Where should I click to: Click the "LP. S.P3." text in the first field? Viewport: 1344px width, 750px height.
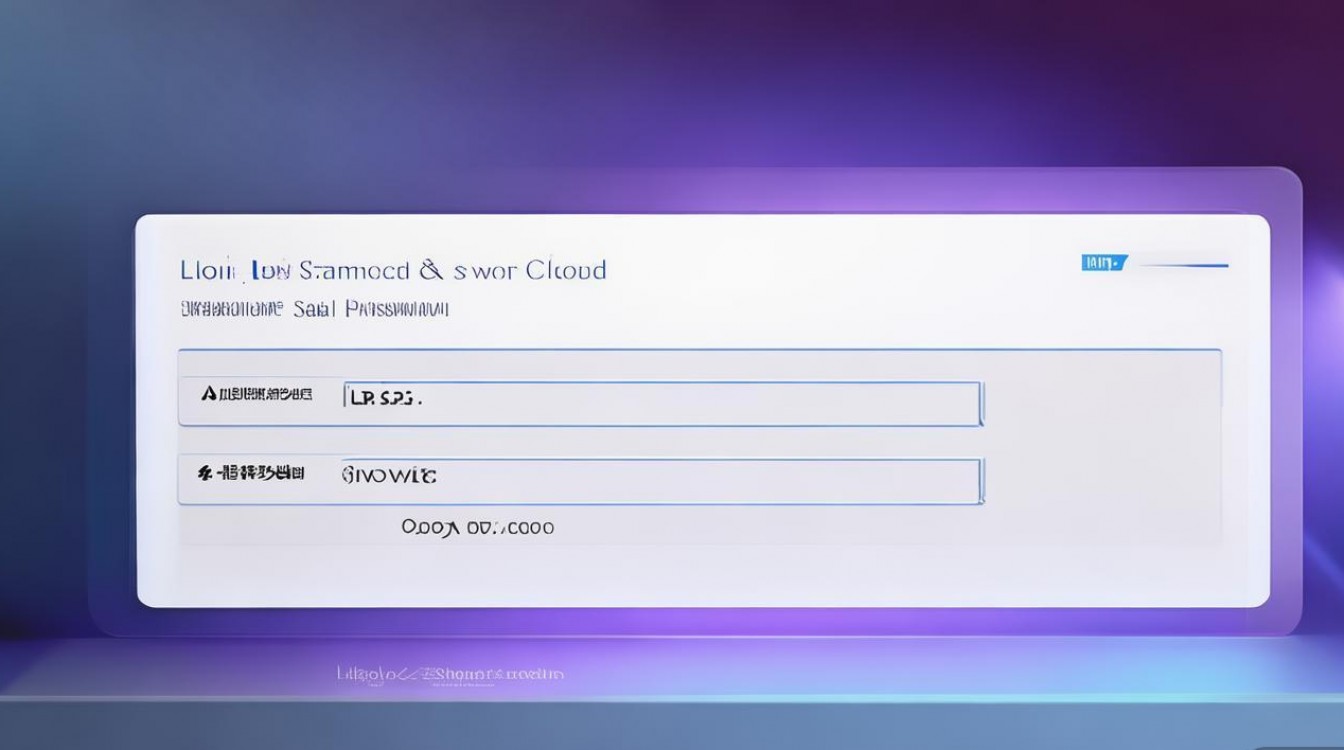(x=384, y=398)
